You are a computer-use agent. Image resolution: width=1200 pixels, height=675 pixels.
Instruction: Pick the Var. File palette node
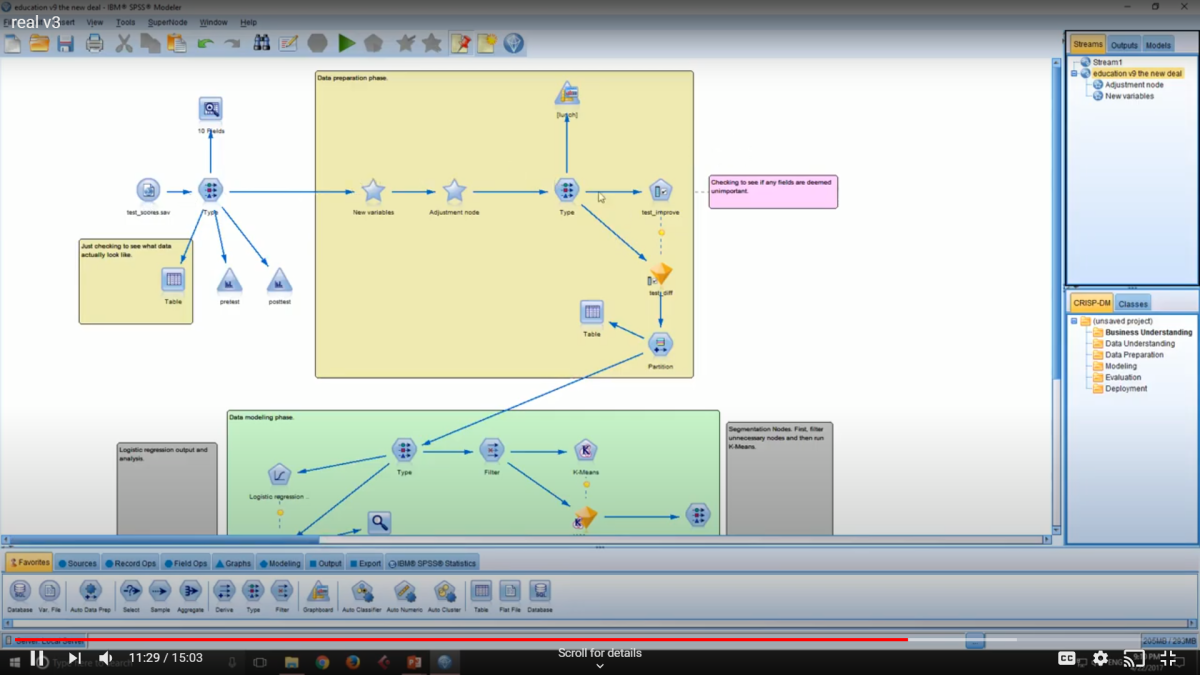click(49, 591)
